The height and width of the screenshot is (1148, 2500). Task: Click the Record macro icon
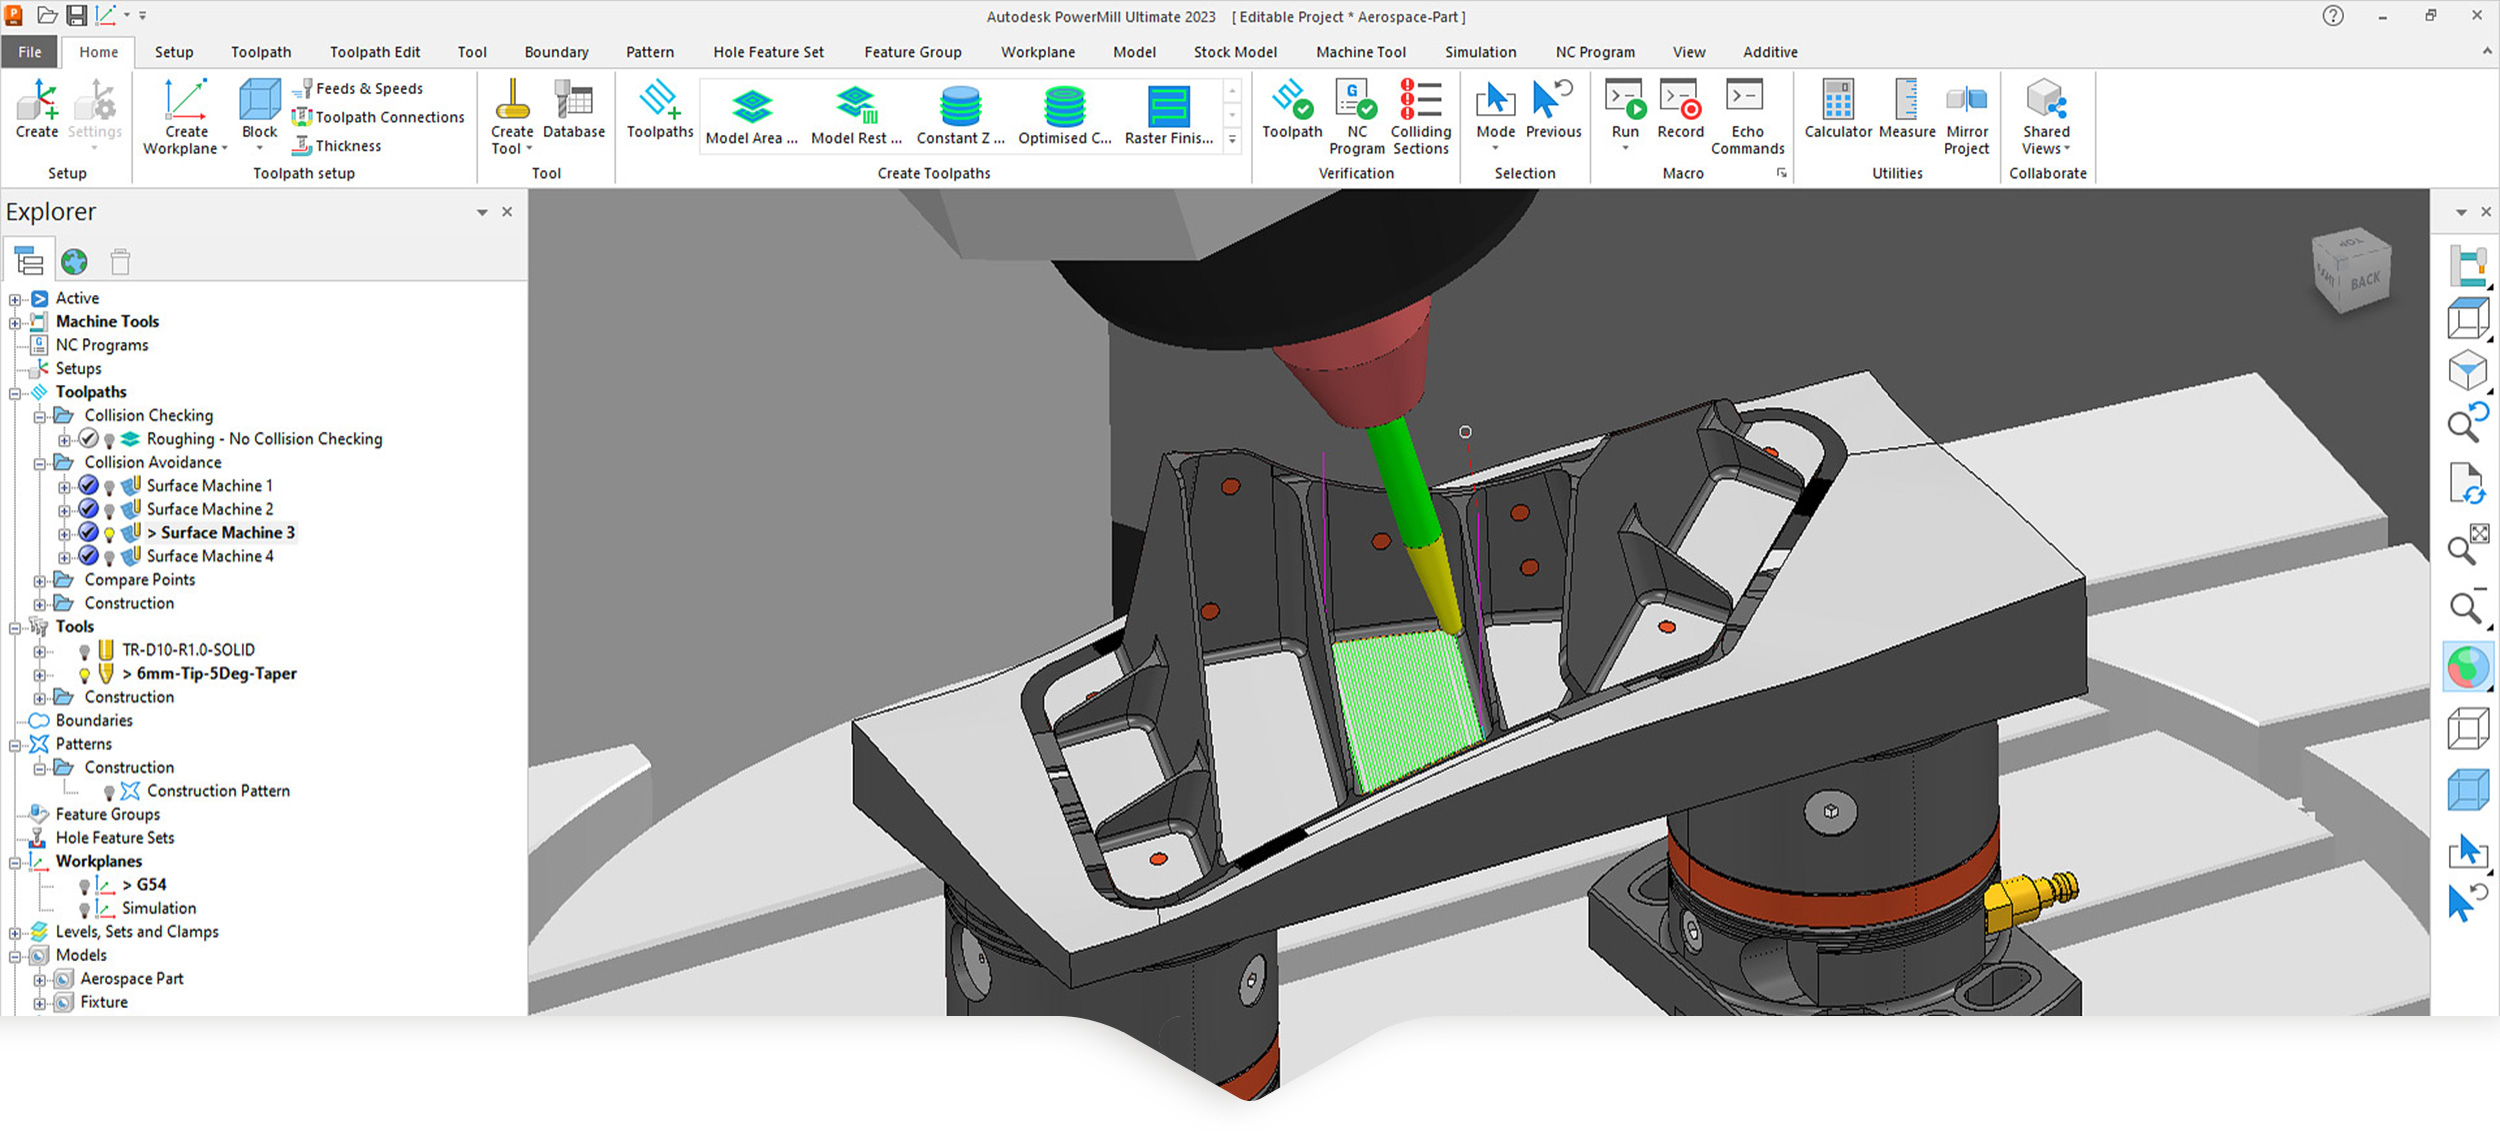click(x=1680, y=110)
